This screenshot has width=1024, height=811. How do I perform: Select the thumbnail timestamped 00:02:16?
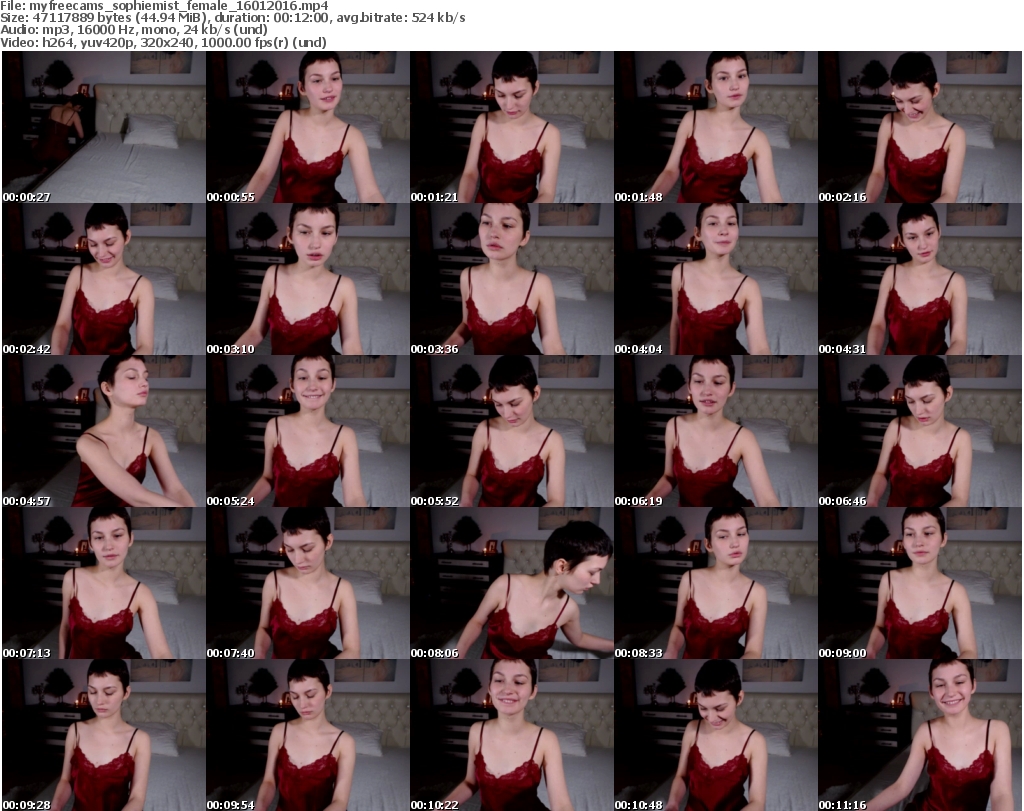tap(920, 127)
